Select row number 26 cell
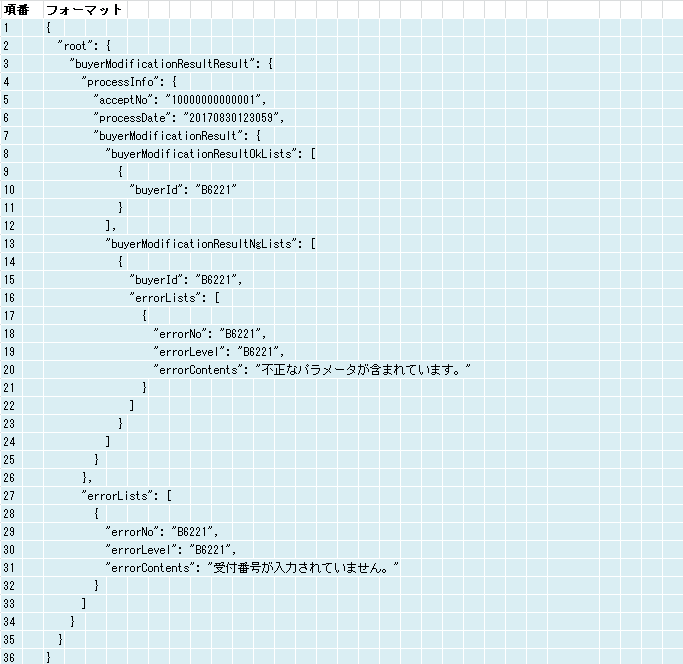This screenshot has width=683, height=664. pyautogui.click(x=9, y=478)
